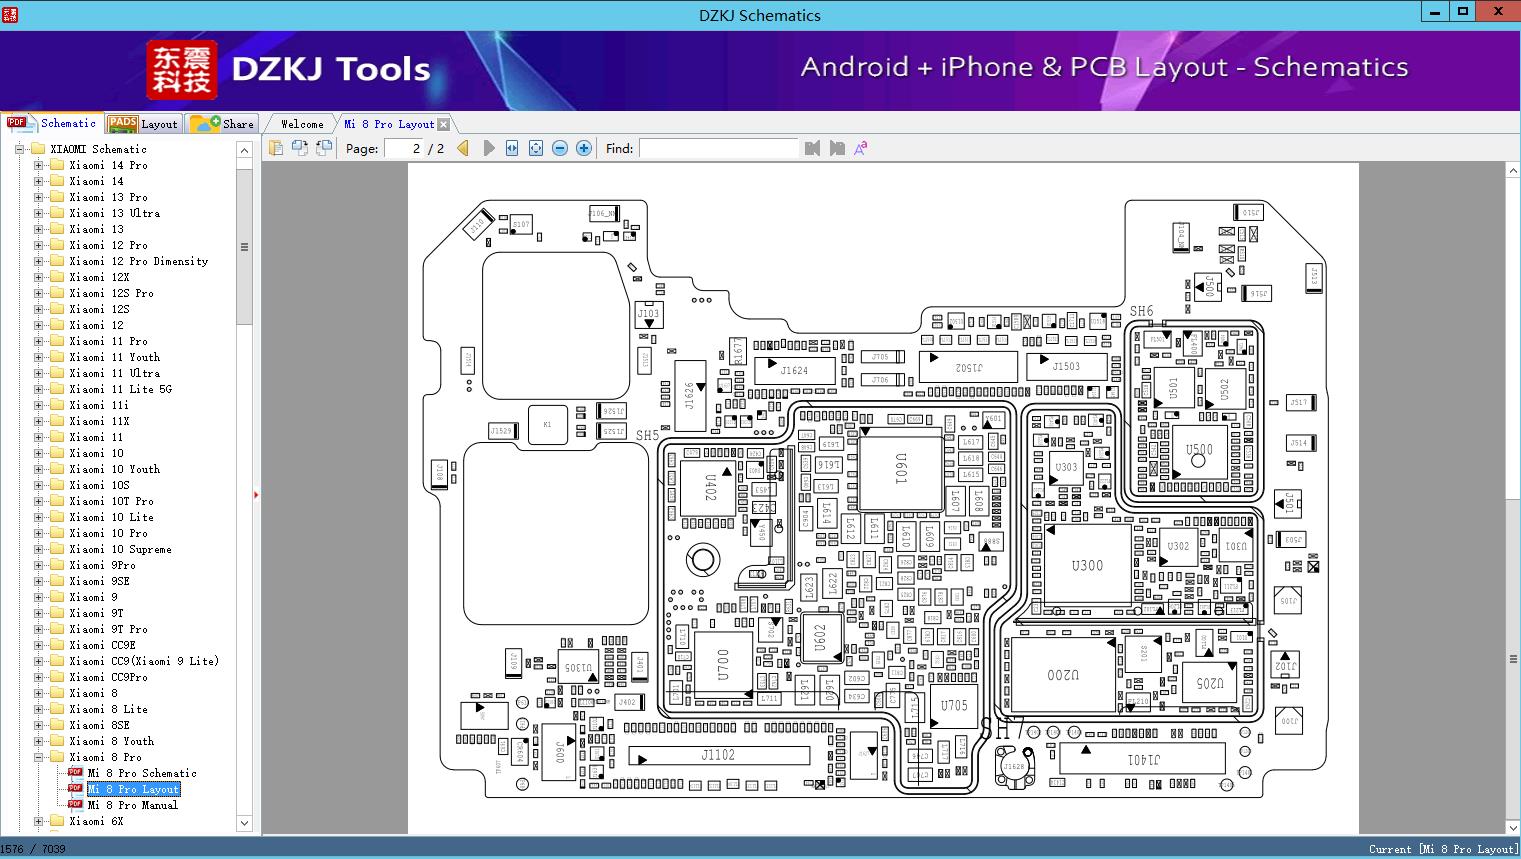Viewport: 1521px width, 859px height.
Task: Select the Xiaomi CC9Pro tree item
Action: [108, 677]
